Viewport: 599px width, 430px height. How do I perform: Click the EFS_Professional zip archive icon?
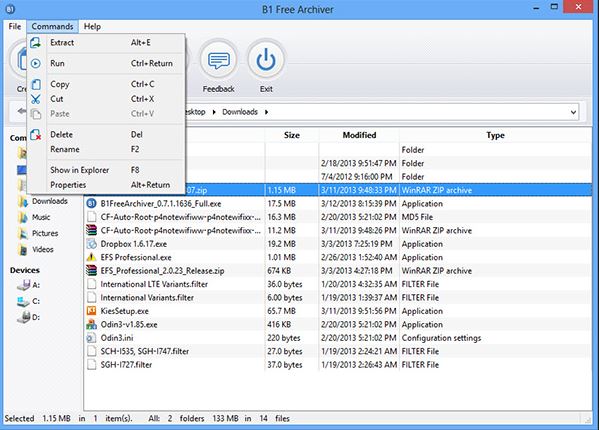coord(91,270)
